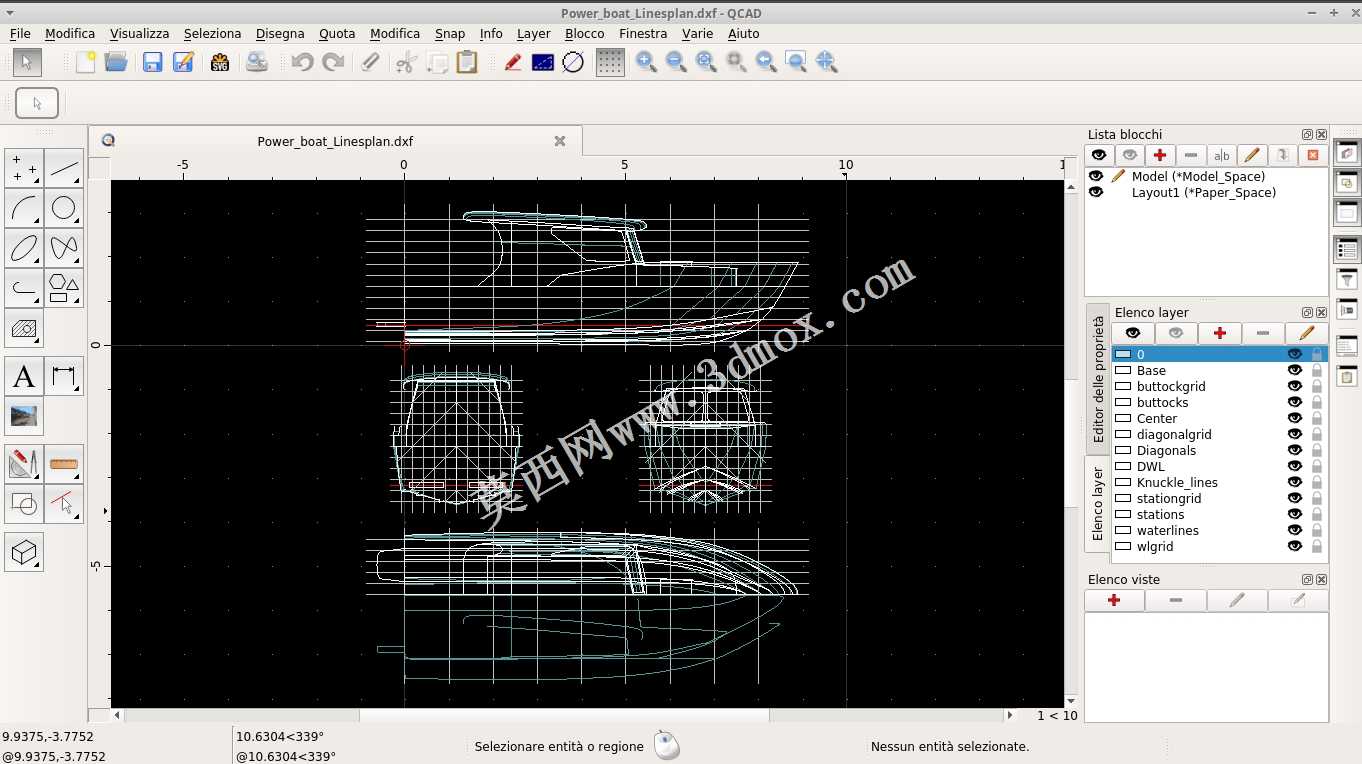Toggle lock on stations layer

pos(1317,514)
